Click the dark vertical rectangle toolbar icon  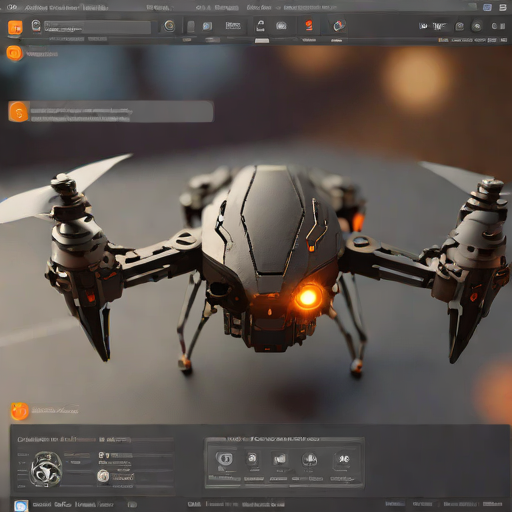(x=191, y=27)
